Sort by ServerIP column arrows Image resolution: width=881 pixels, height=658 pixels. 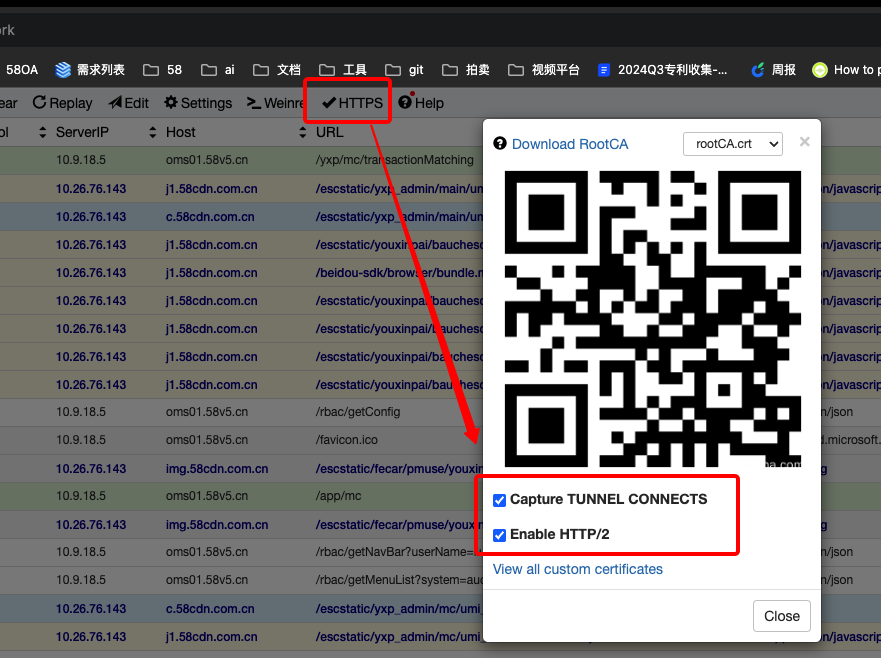click(x=152, y=132)
